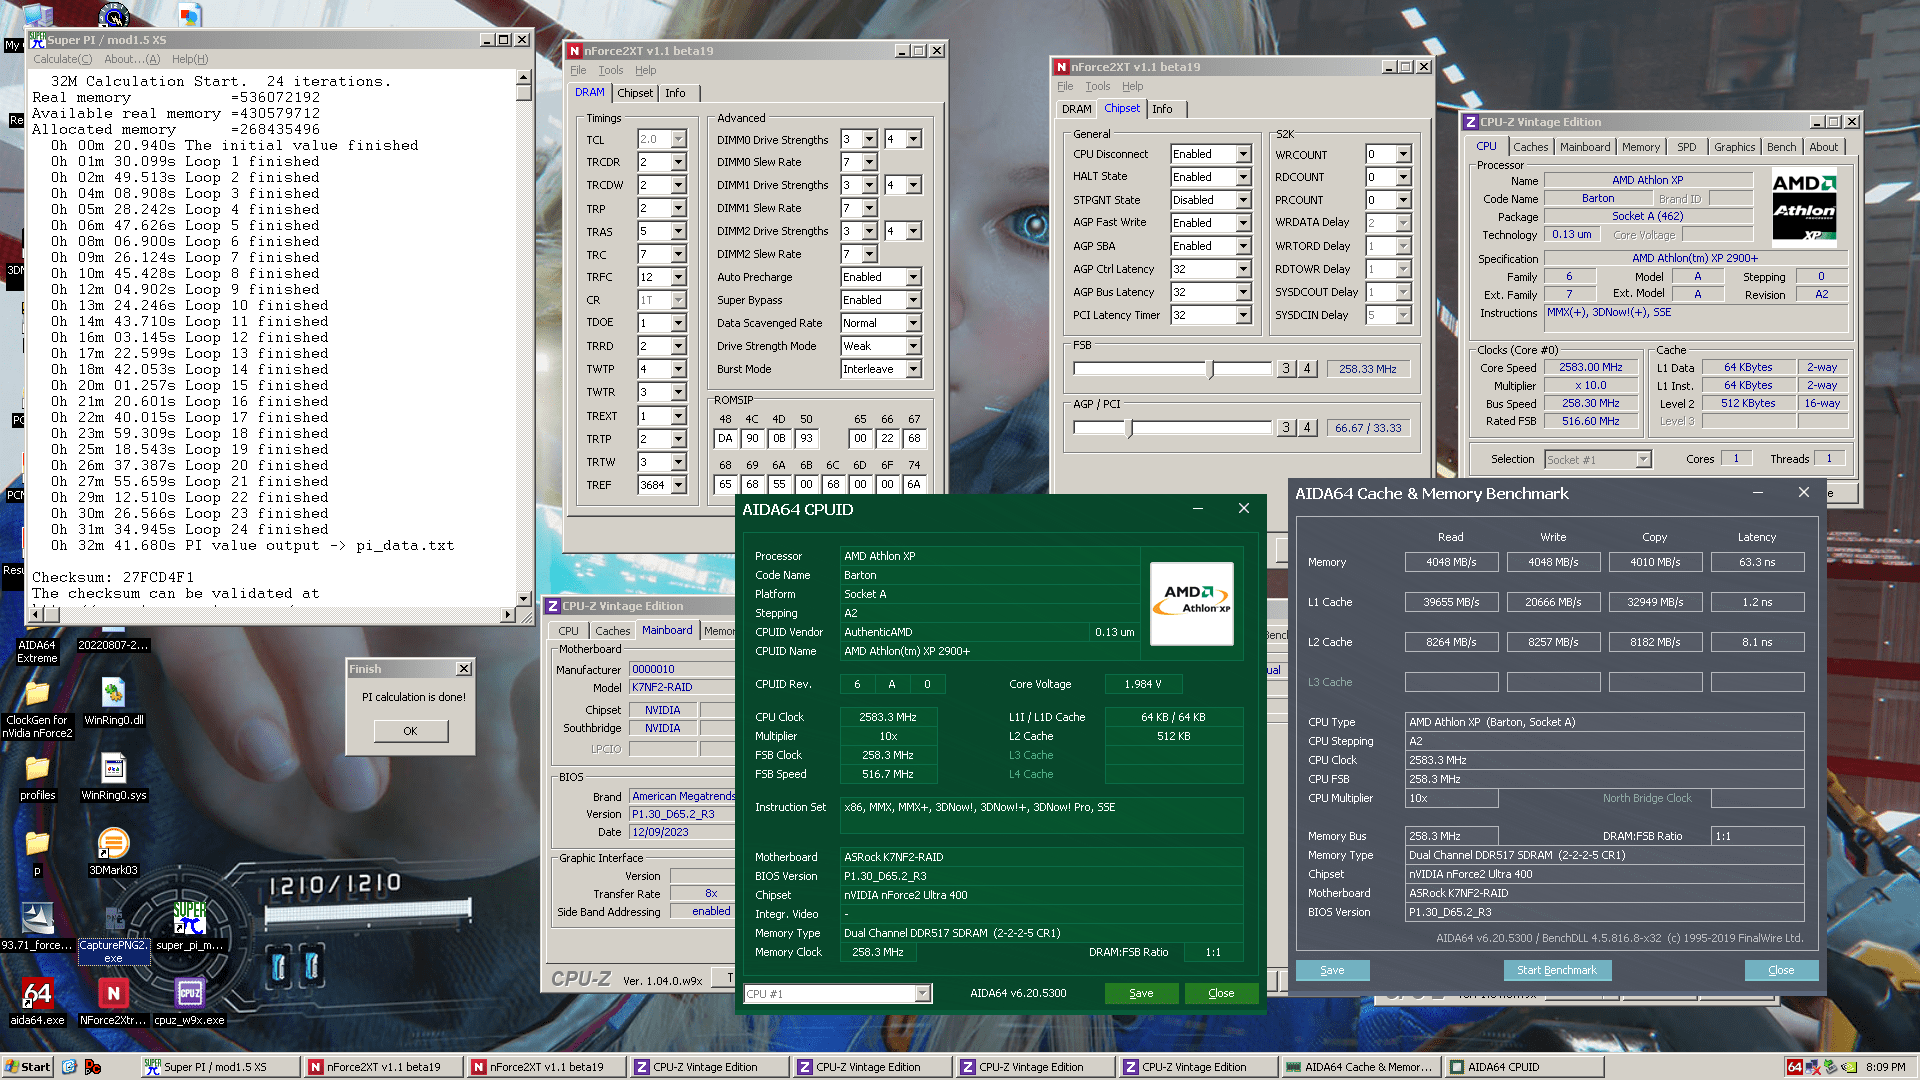Open the AGP Fast Write dropdown

1243,223
